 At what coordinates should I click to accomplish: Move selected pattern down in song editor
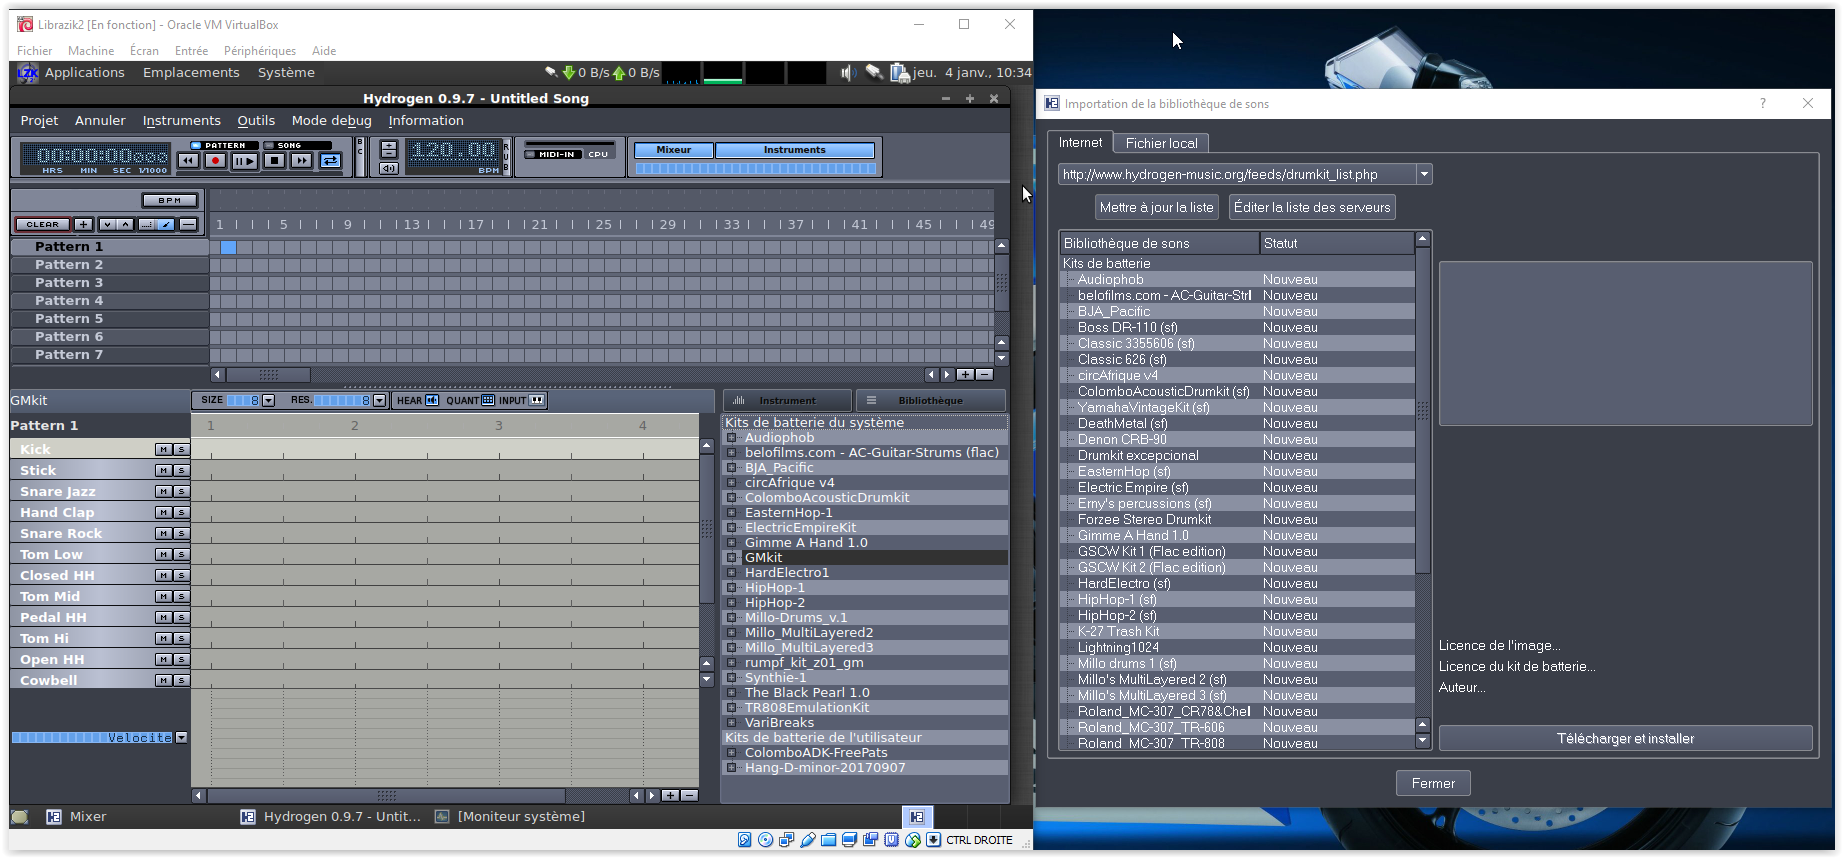point(107,224)
